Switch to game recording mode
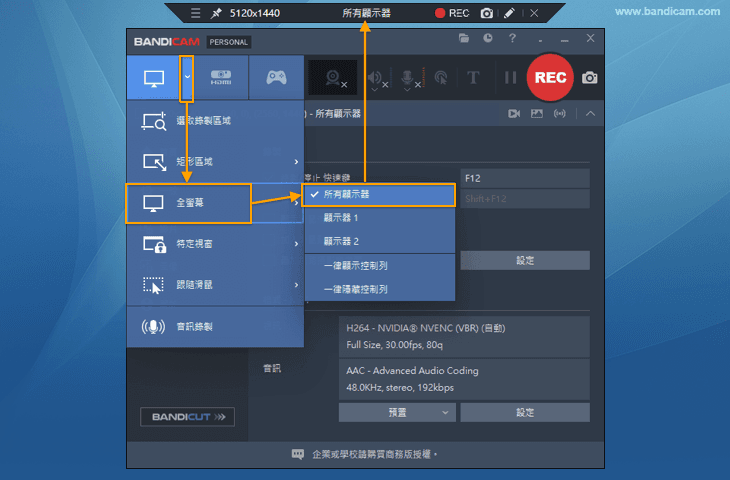730x480 pixels. [277, 78]
